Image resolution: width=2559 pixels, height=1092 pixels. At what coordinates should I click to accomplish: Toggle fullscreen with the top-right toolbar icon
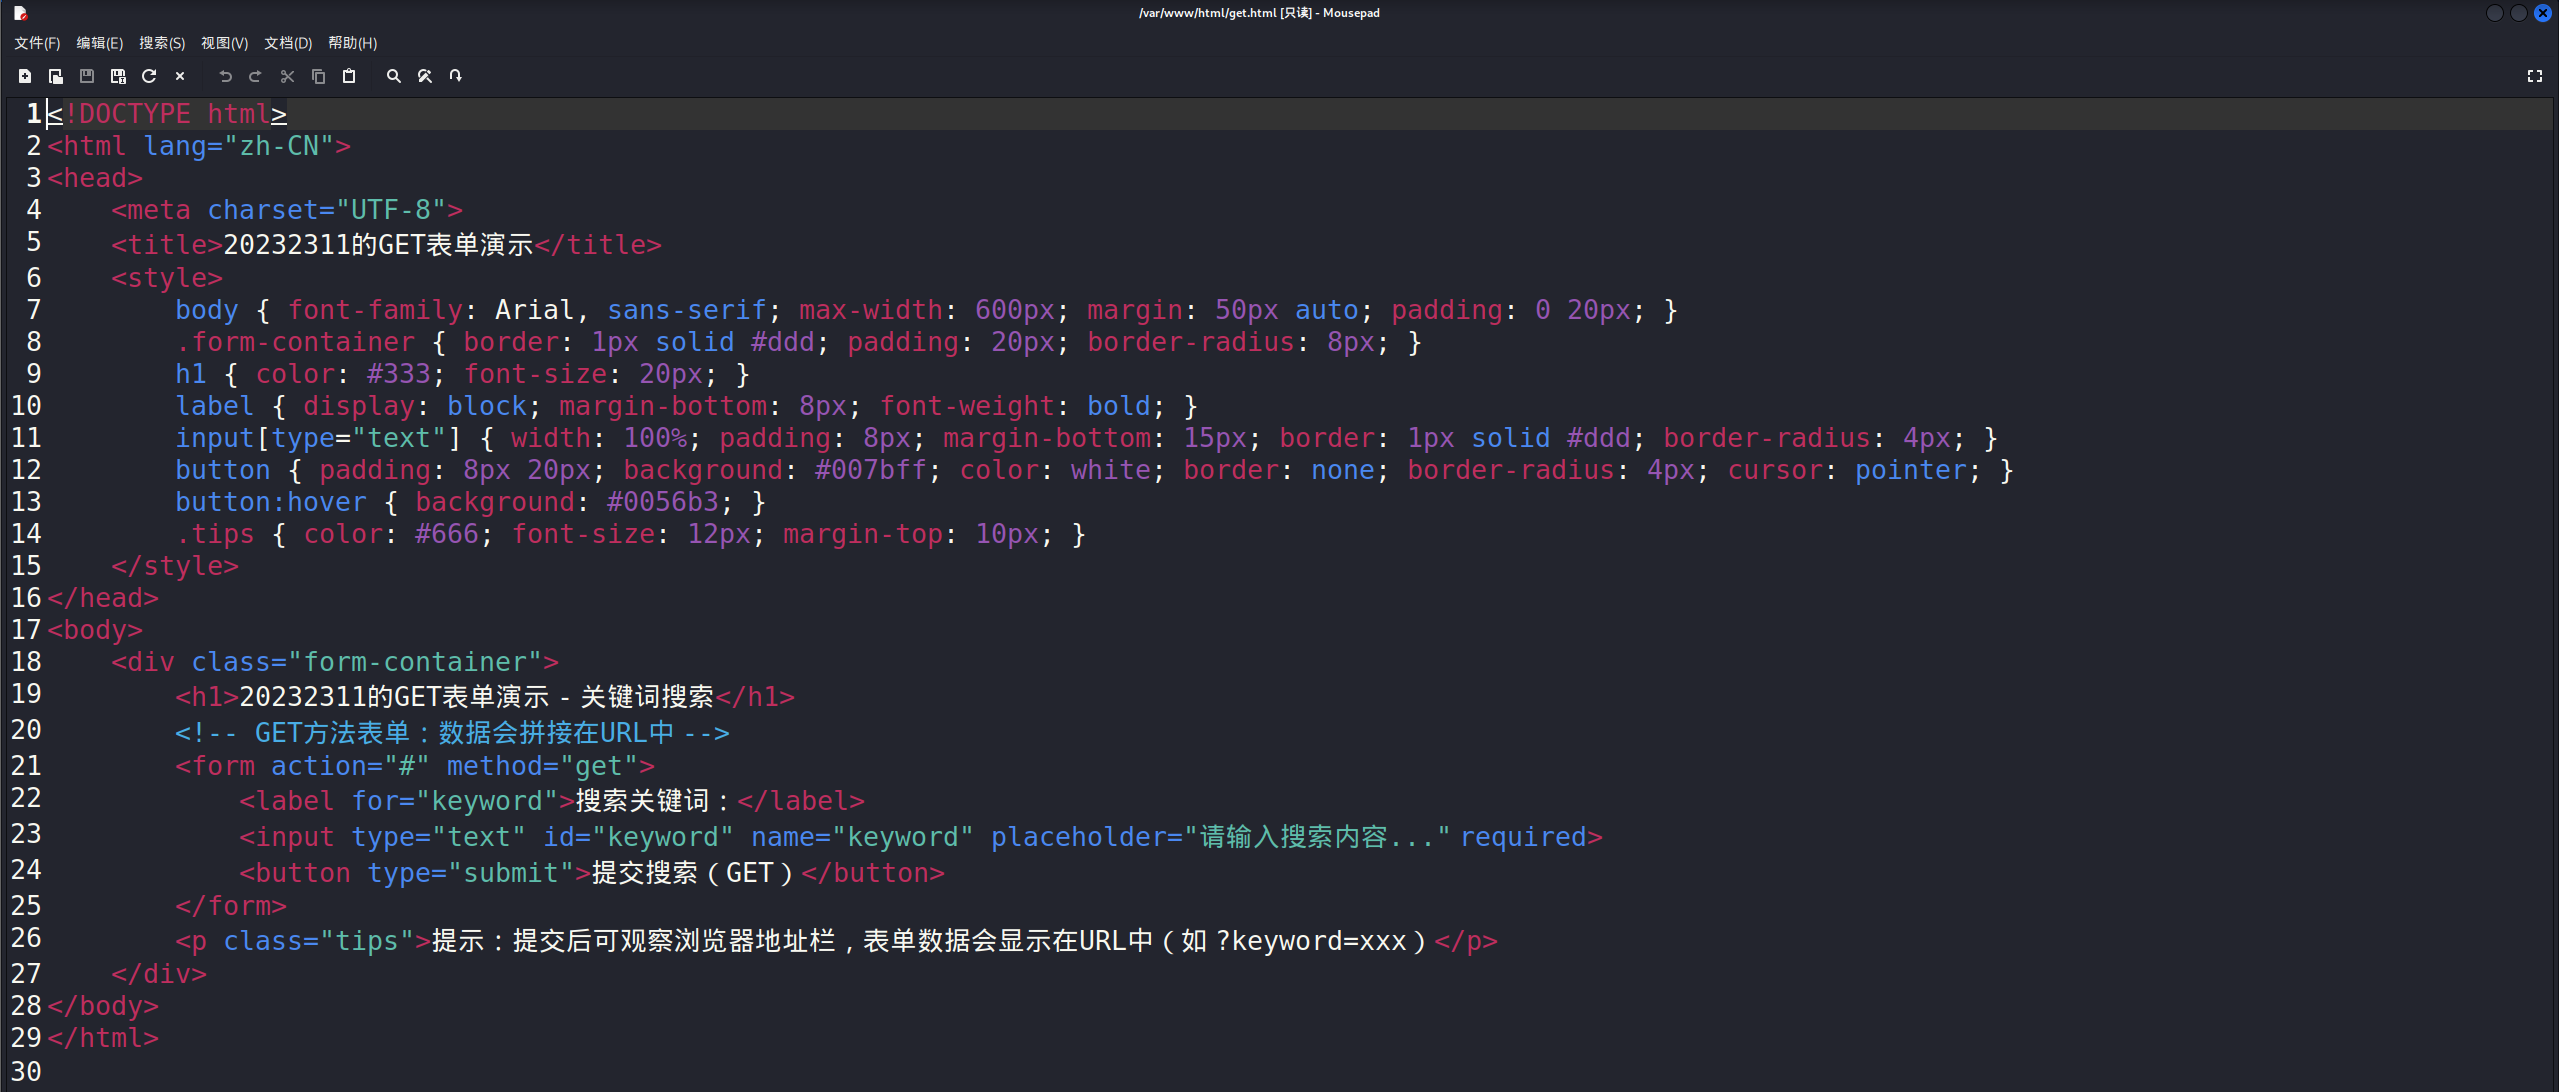tap(2534, 76)
